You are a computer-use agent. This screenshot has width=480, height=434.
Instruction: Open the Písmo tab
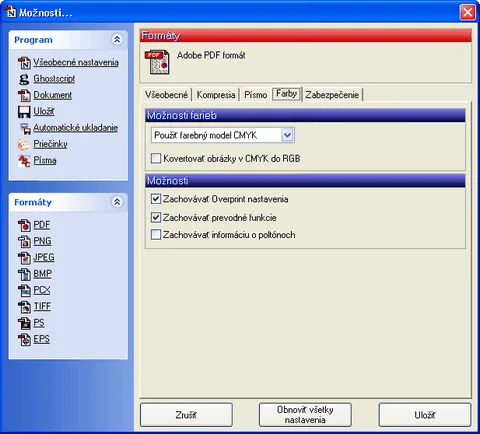point(256,95)
